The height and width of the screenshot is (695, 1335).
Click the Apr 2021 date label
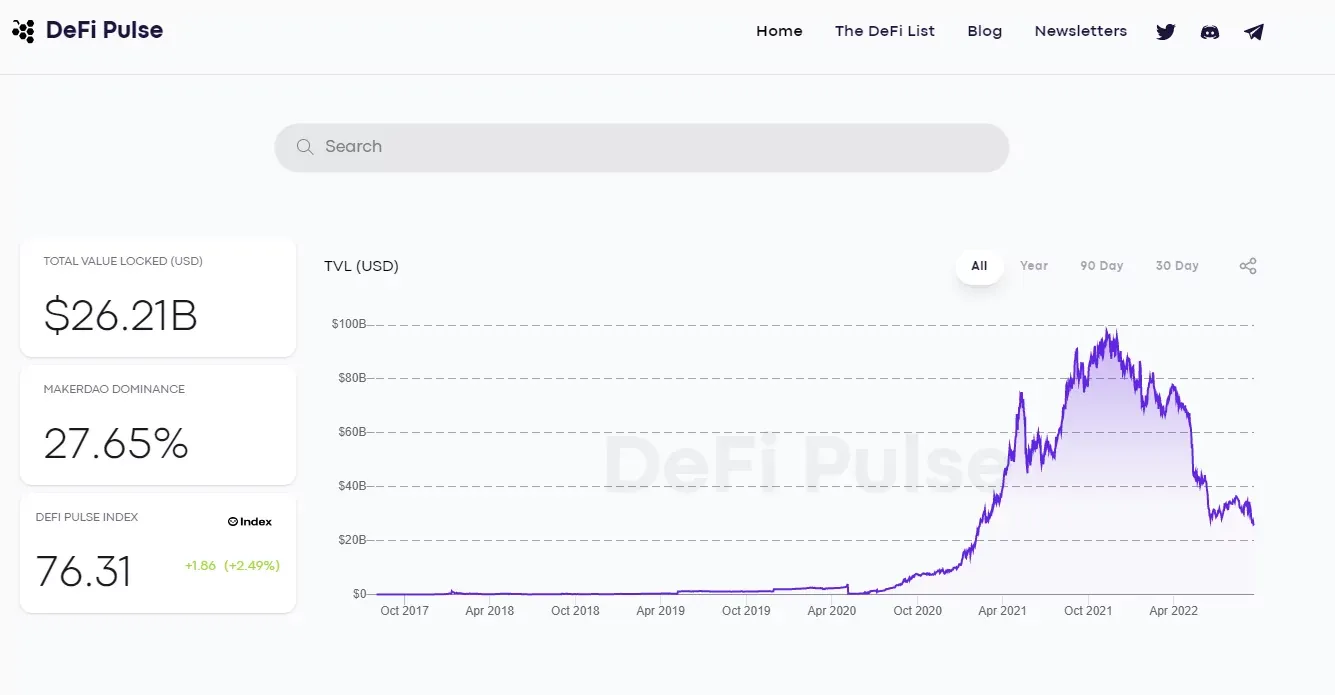point(1003,610)
